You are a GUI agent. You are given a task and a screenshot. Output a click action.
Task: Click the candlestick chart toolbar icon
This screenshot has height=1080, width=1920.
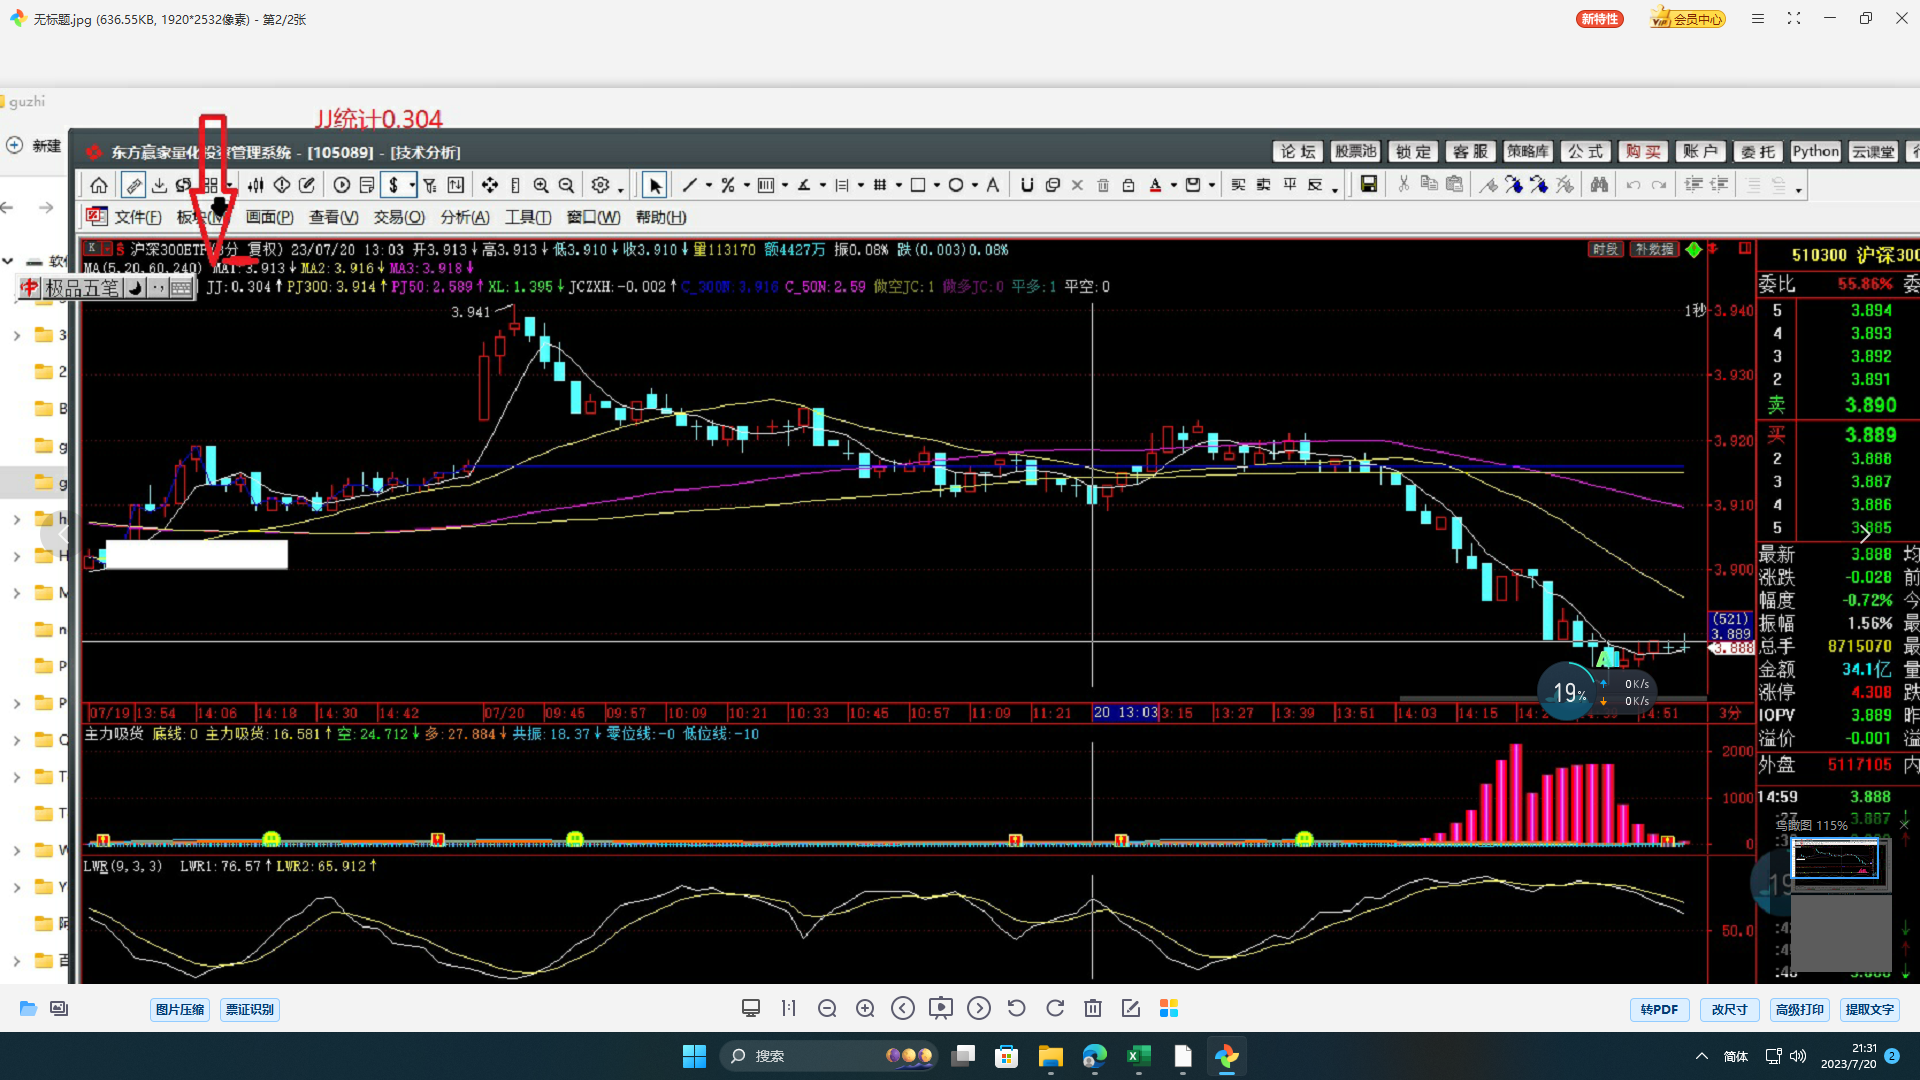(x=256, y=185)
